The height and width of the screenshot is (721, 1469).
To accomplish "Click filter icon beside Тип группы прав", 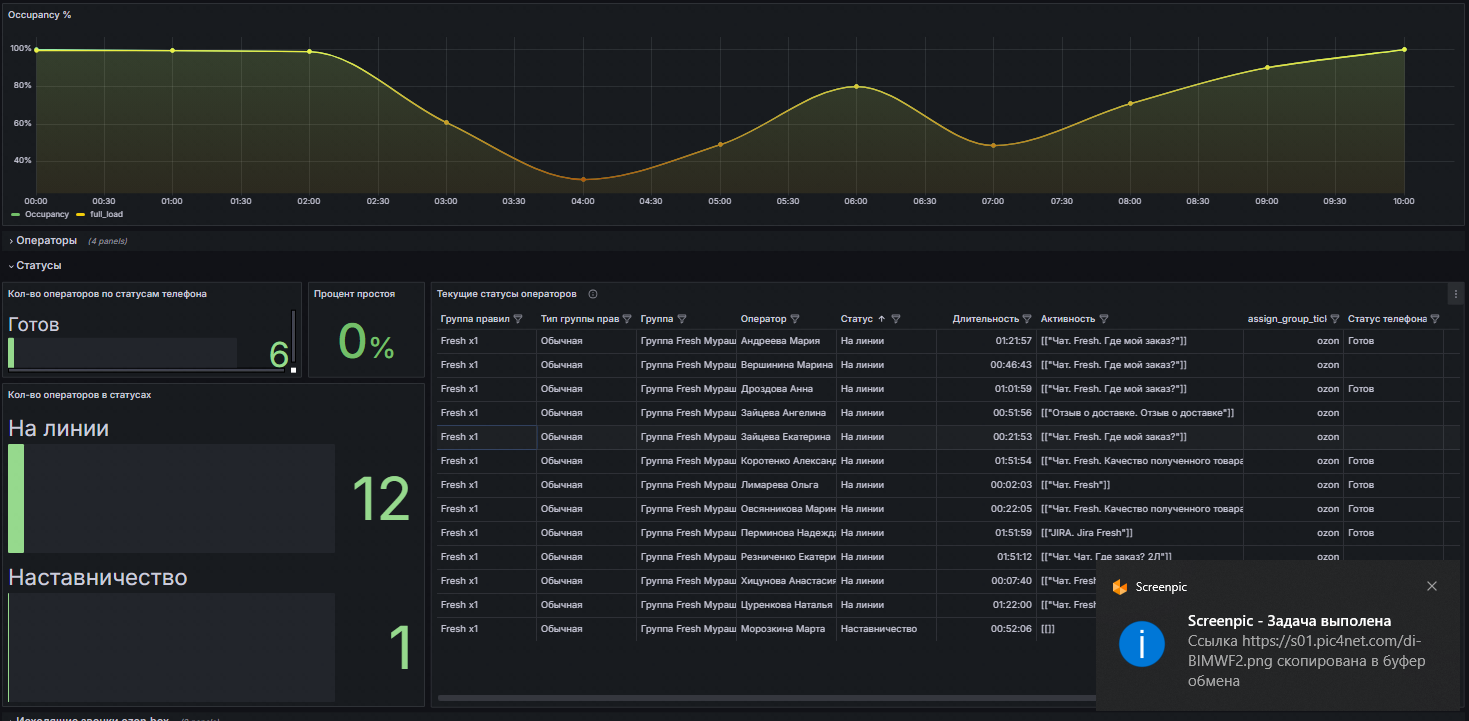I will [x=627, y=319].
